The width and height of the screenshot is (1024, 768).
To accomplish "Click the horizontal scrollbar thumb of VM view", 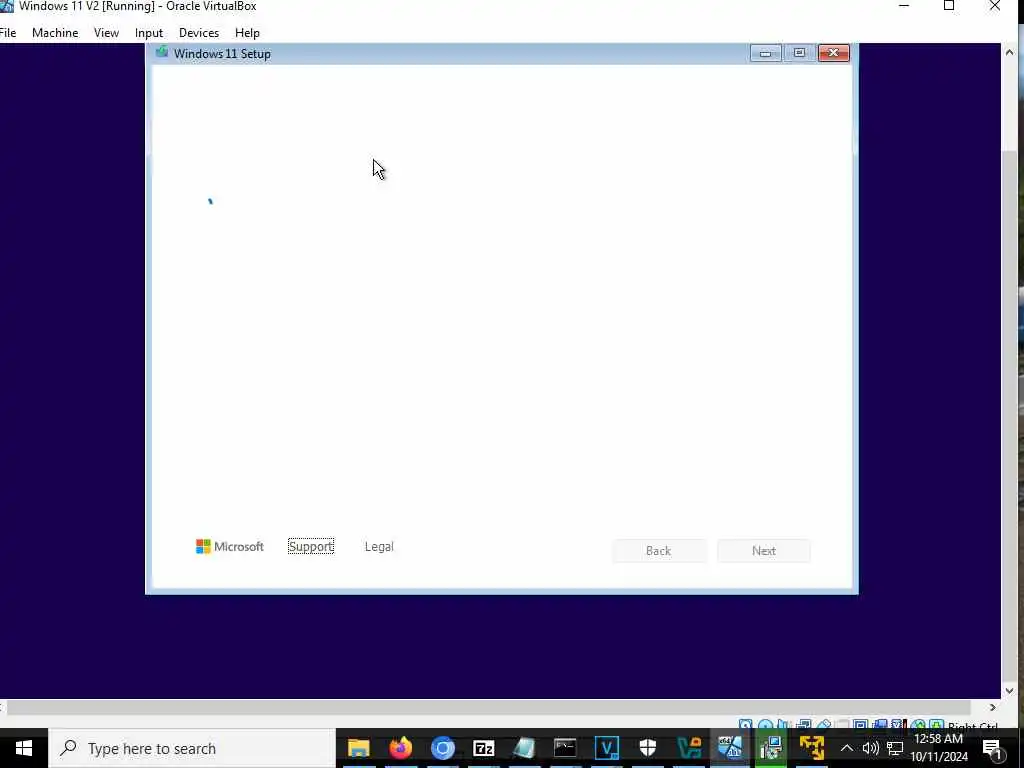I will pos(488,707).
